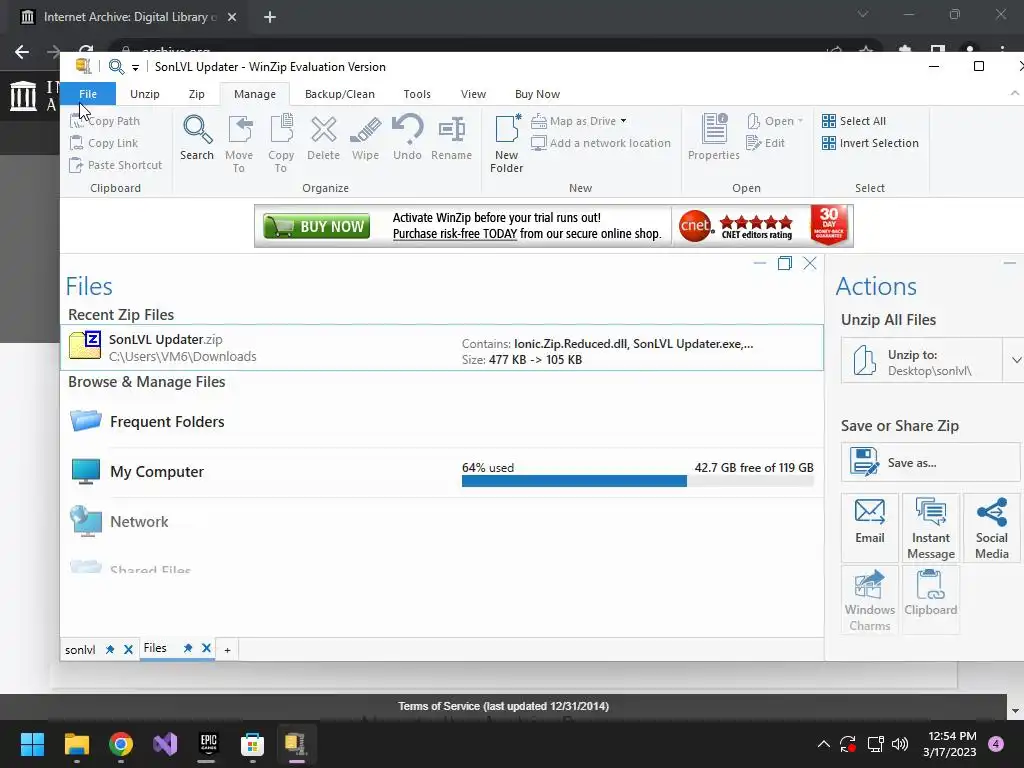Click the Undo icon
Image resolution: width=1024 pixels, height=768 pixels.
tap(408, 138)
